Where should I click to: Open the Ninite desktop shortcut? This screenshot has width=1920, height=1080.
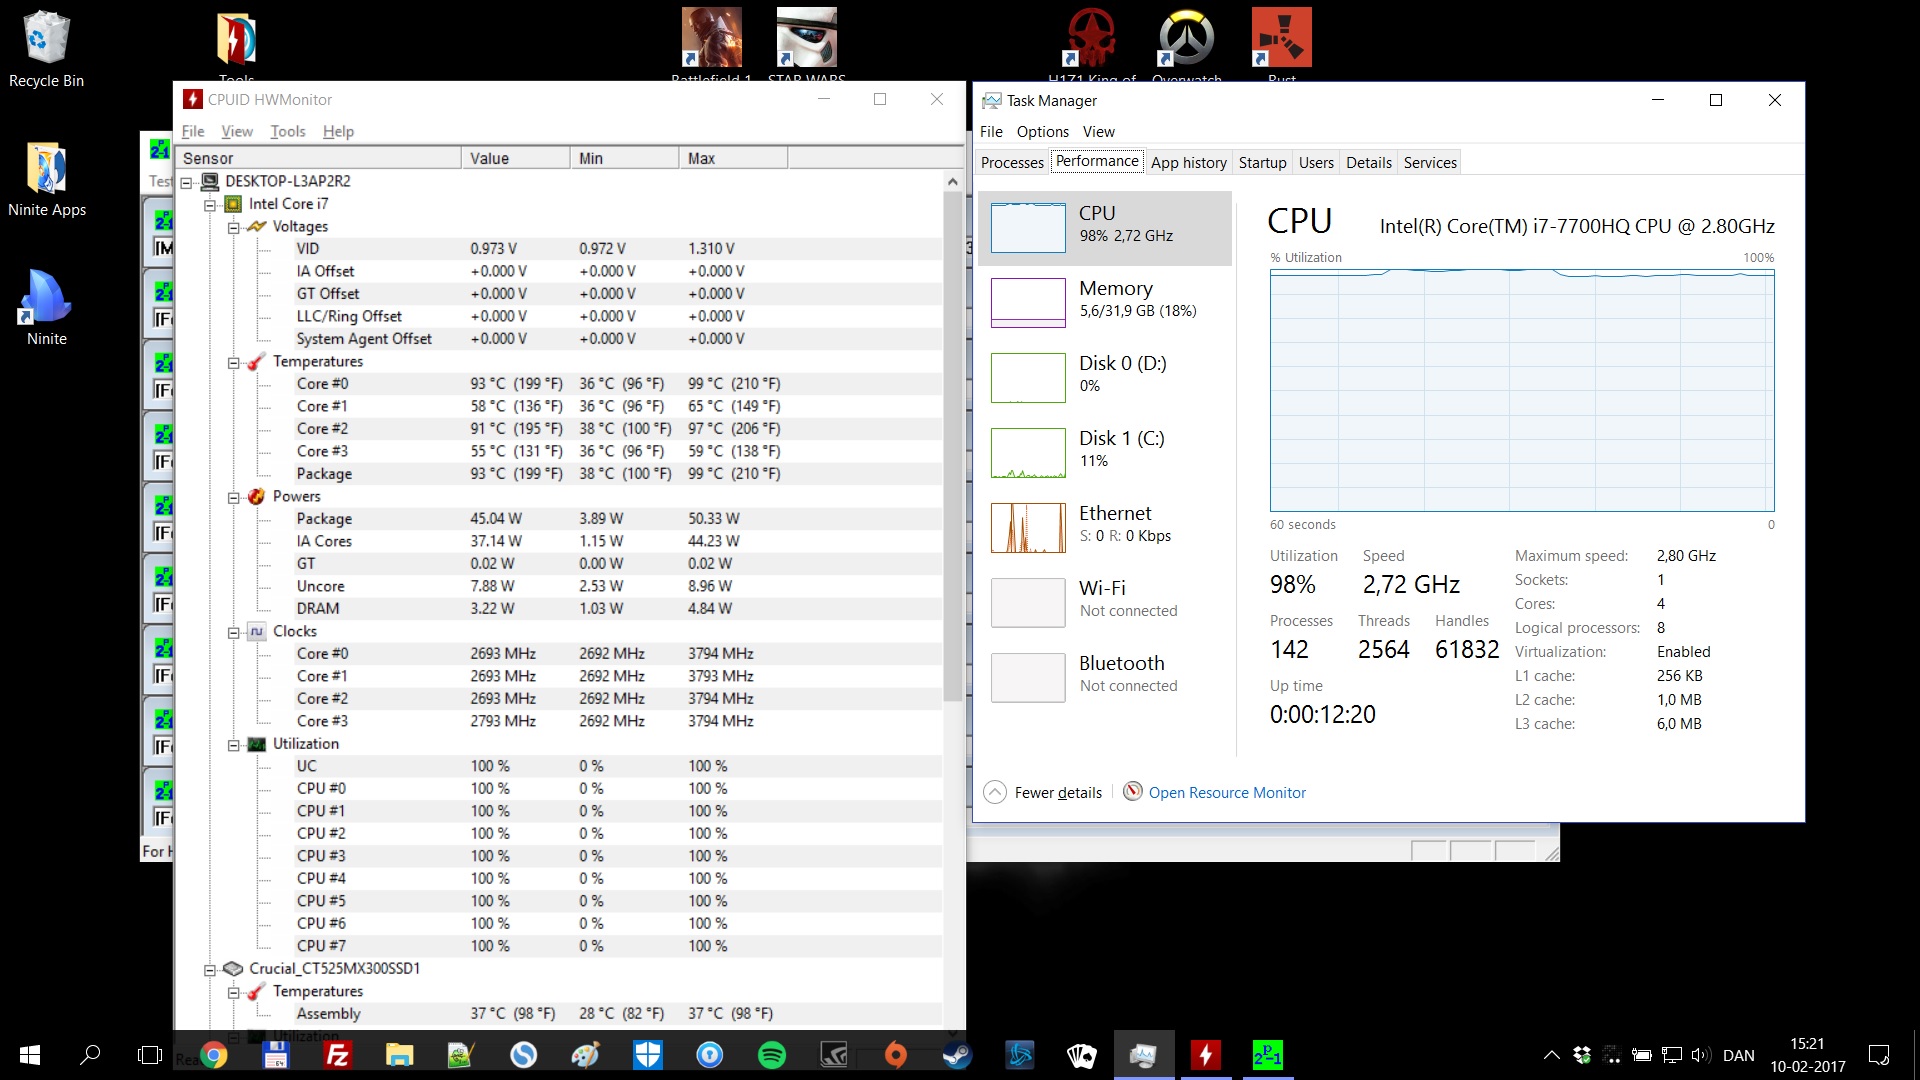point(46,308)
